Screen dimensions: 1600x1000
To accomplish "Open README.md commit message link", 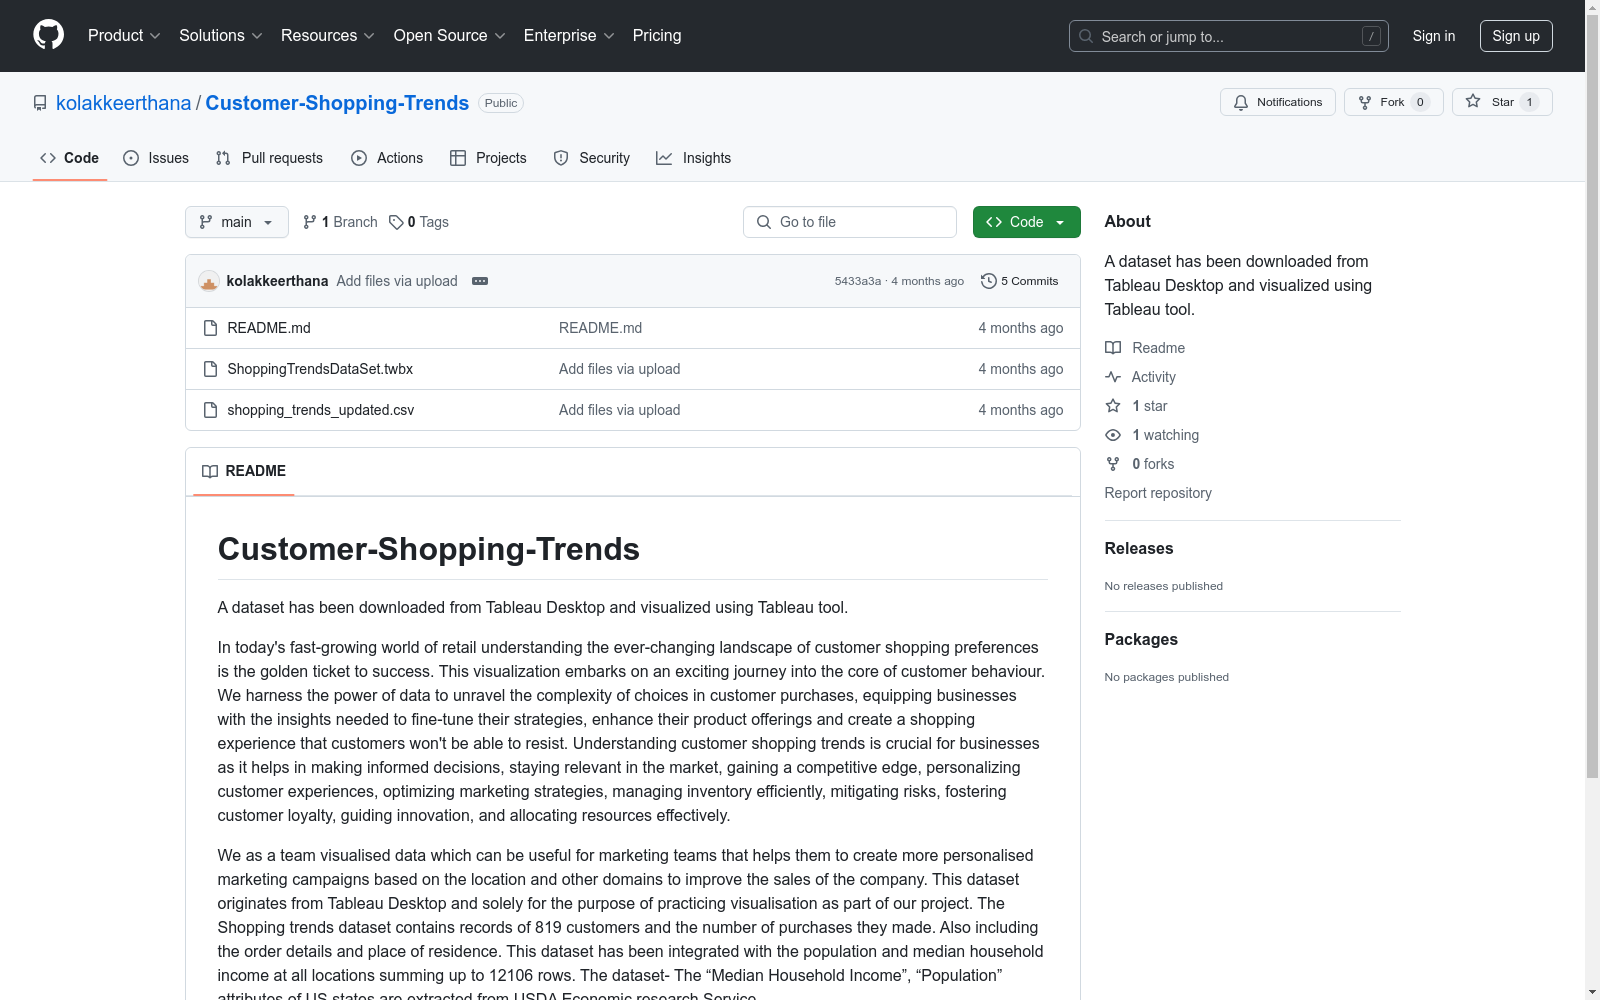I will coord(600,328).
